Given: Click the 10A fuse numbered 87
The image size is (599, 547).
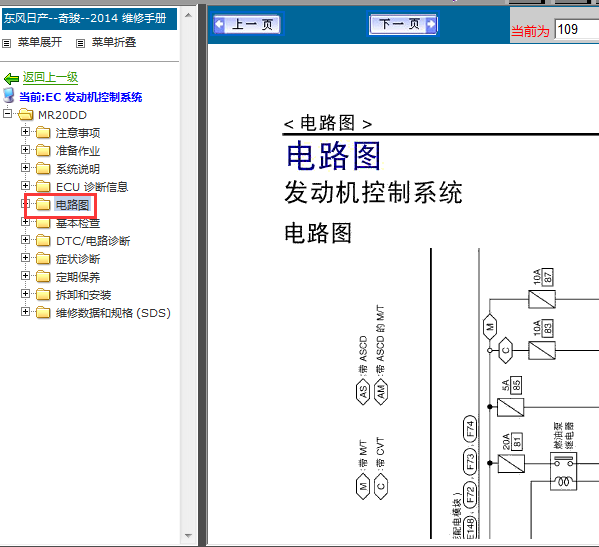Looking at the screenshot, I should (x=542, y=299).
